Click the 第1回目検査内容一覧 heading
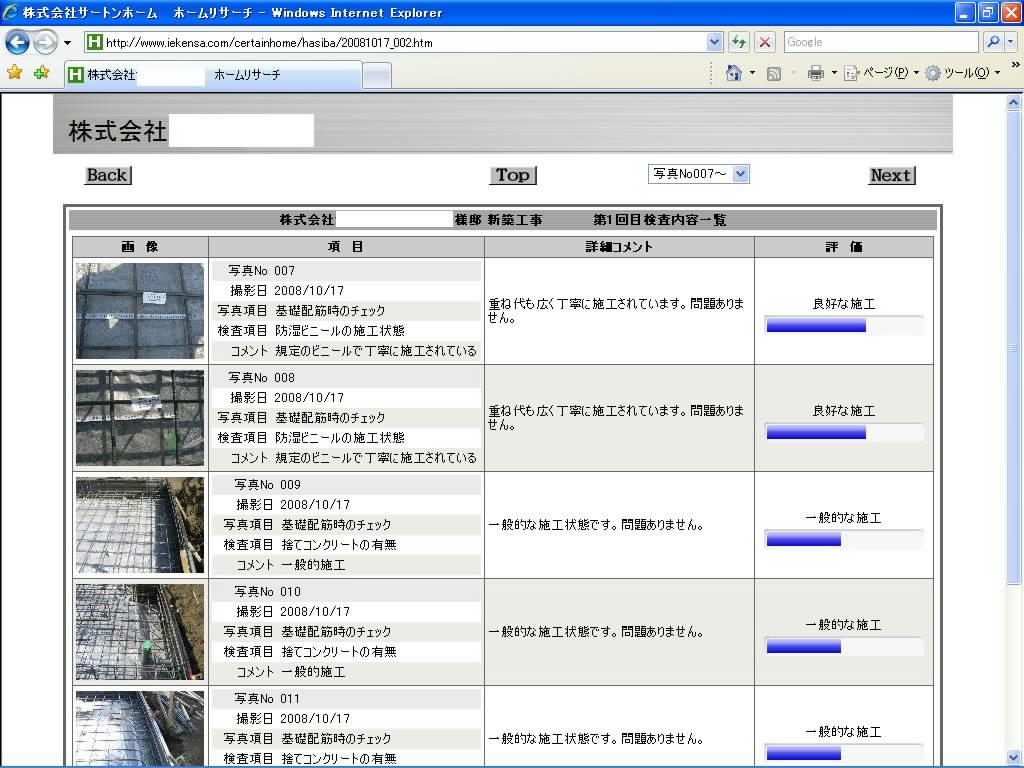Screen dimensions: 1024x768 [660, 220]
